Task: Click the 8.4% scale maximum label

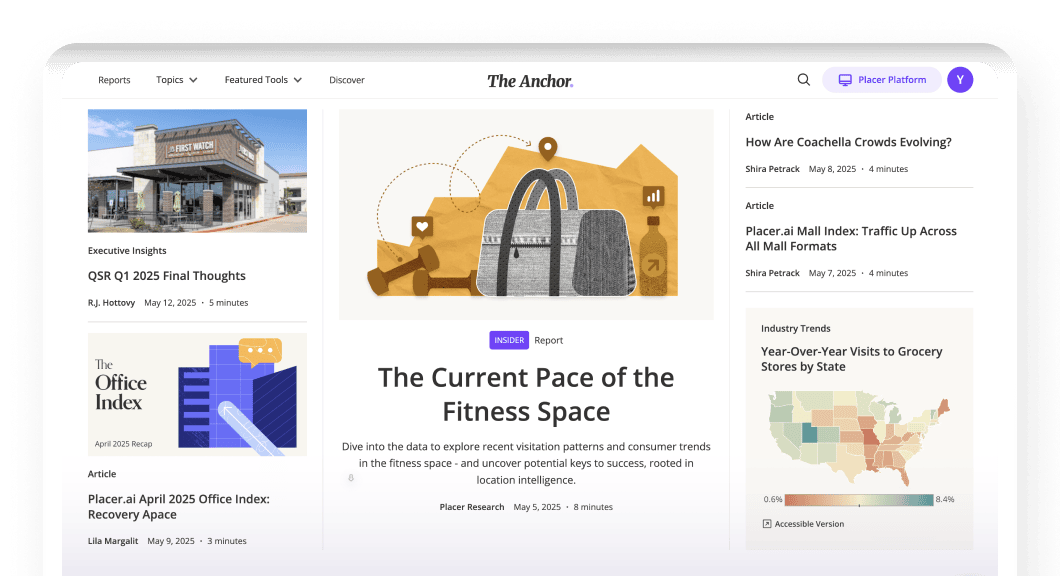Action: [x=945, y=500]
